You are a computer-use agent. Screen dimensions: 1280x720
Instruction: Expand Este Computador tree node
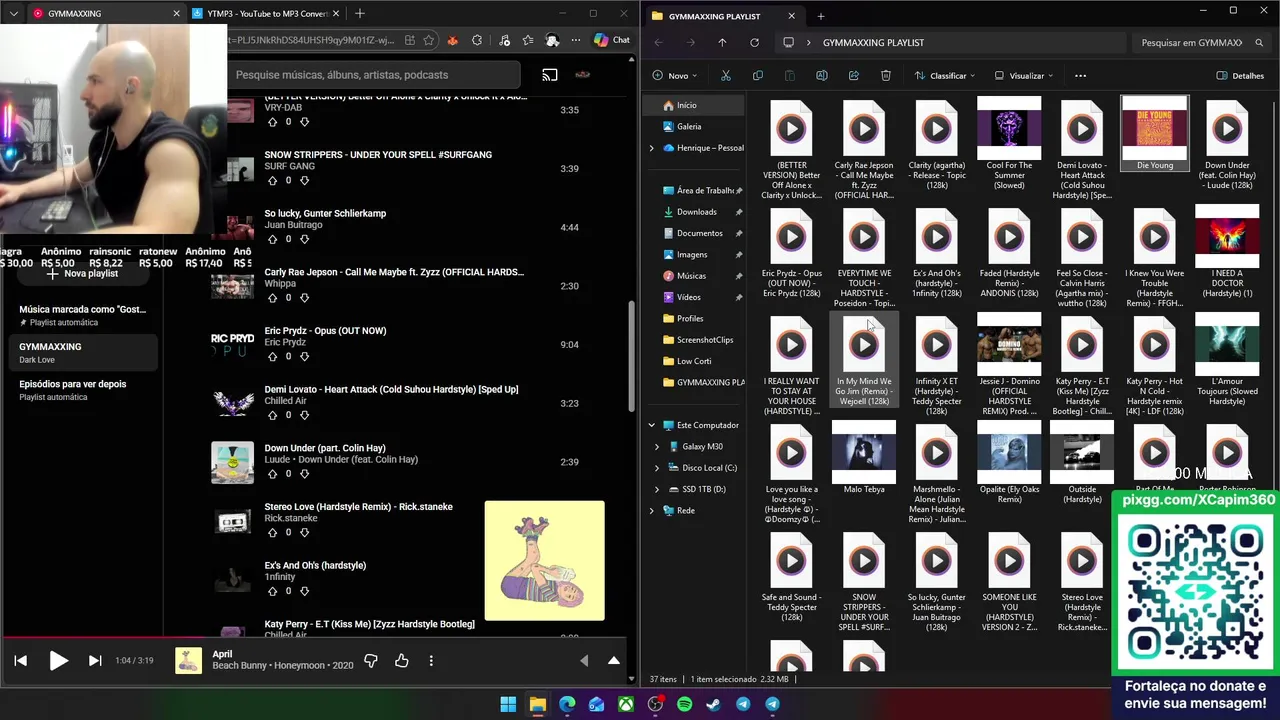pos(652,425)
